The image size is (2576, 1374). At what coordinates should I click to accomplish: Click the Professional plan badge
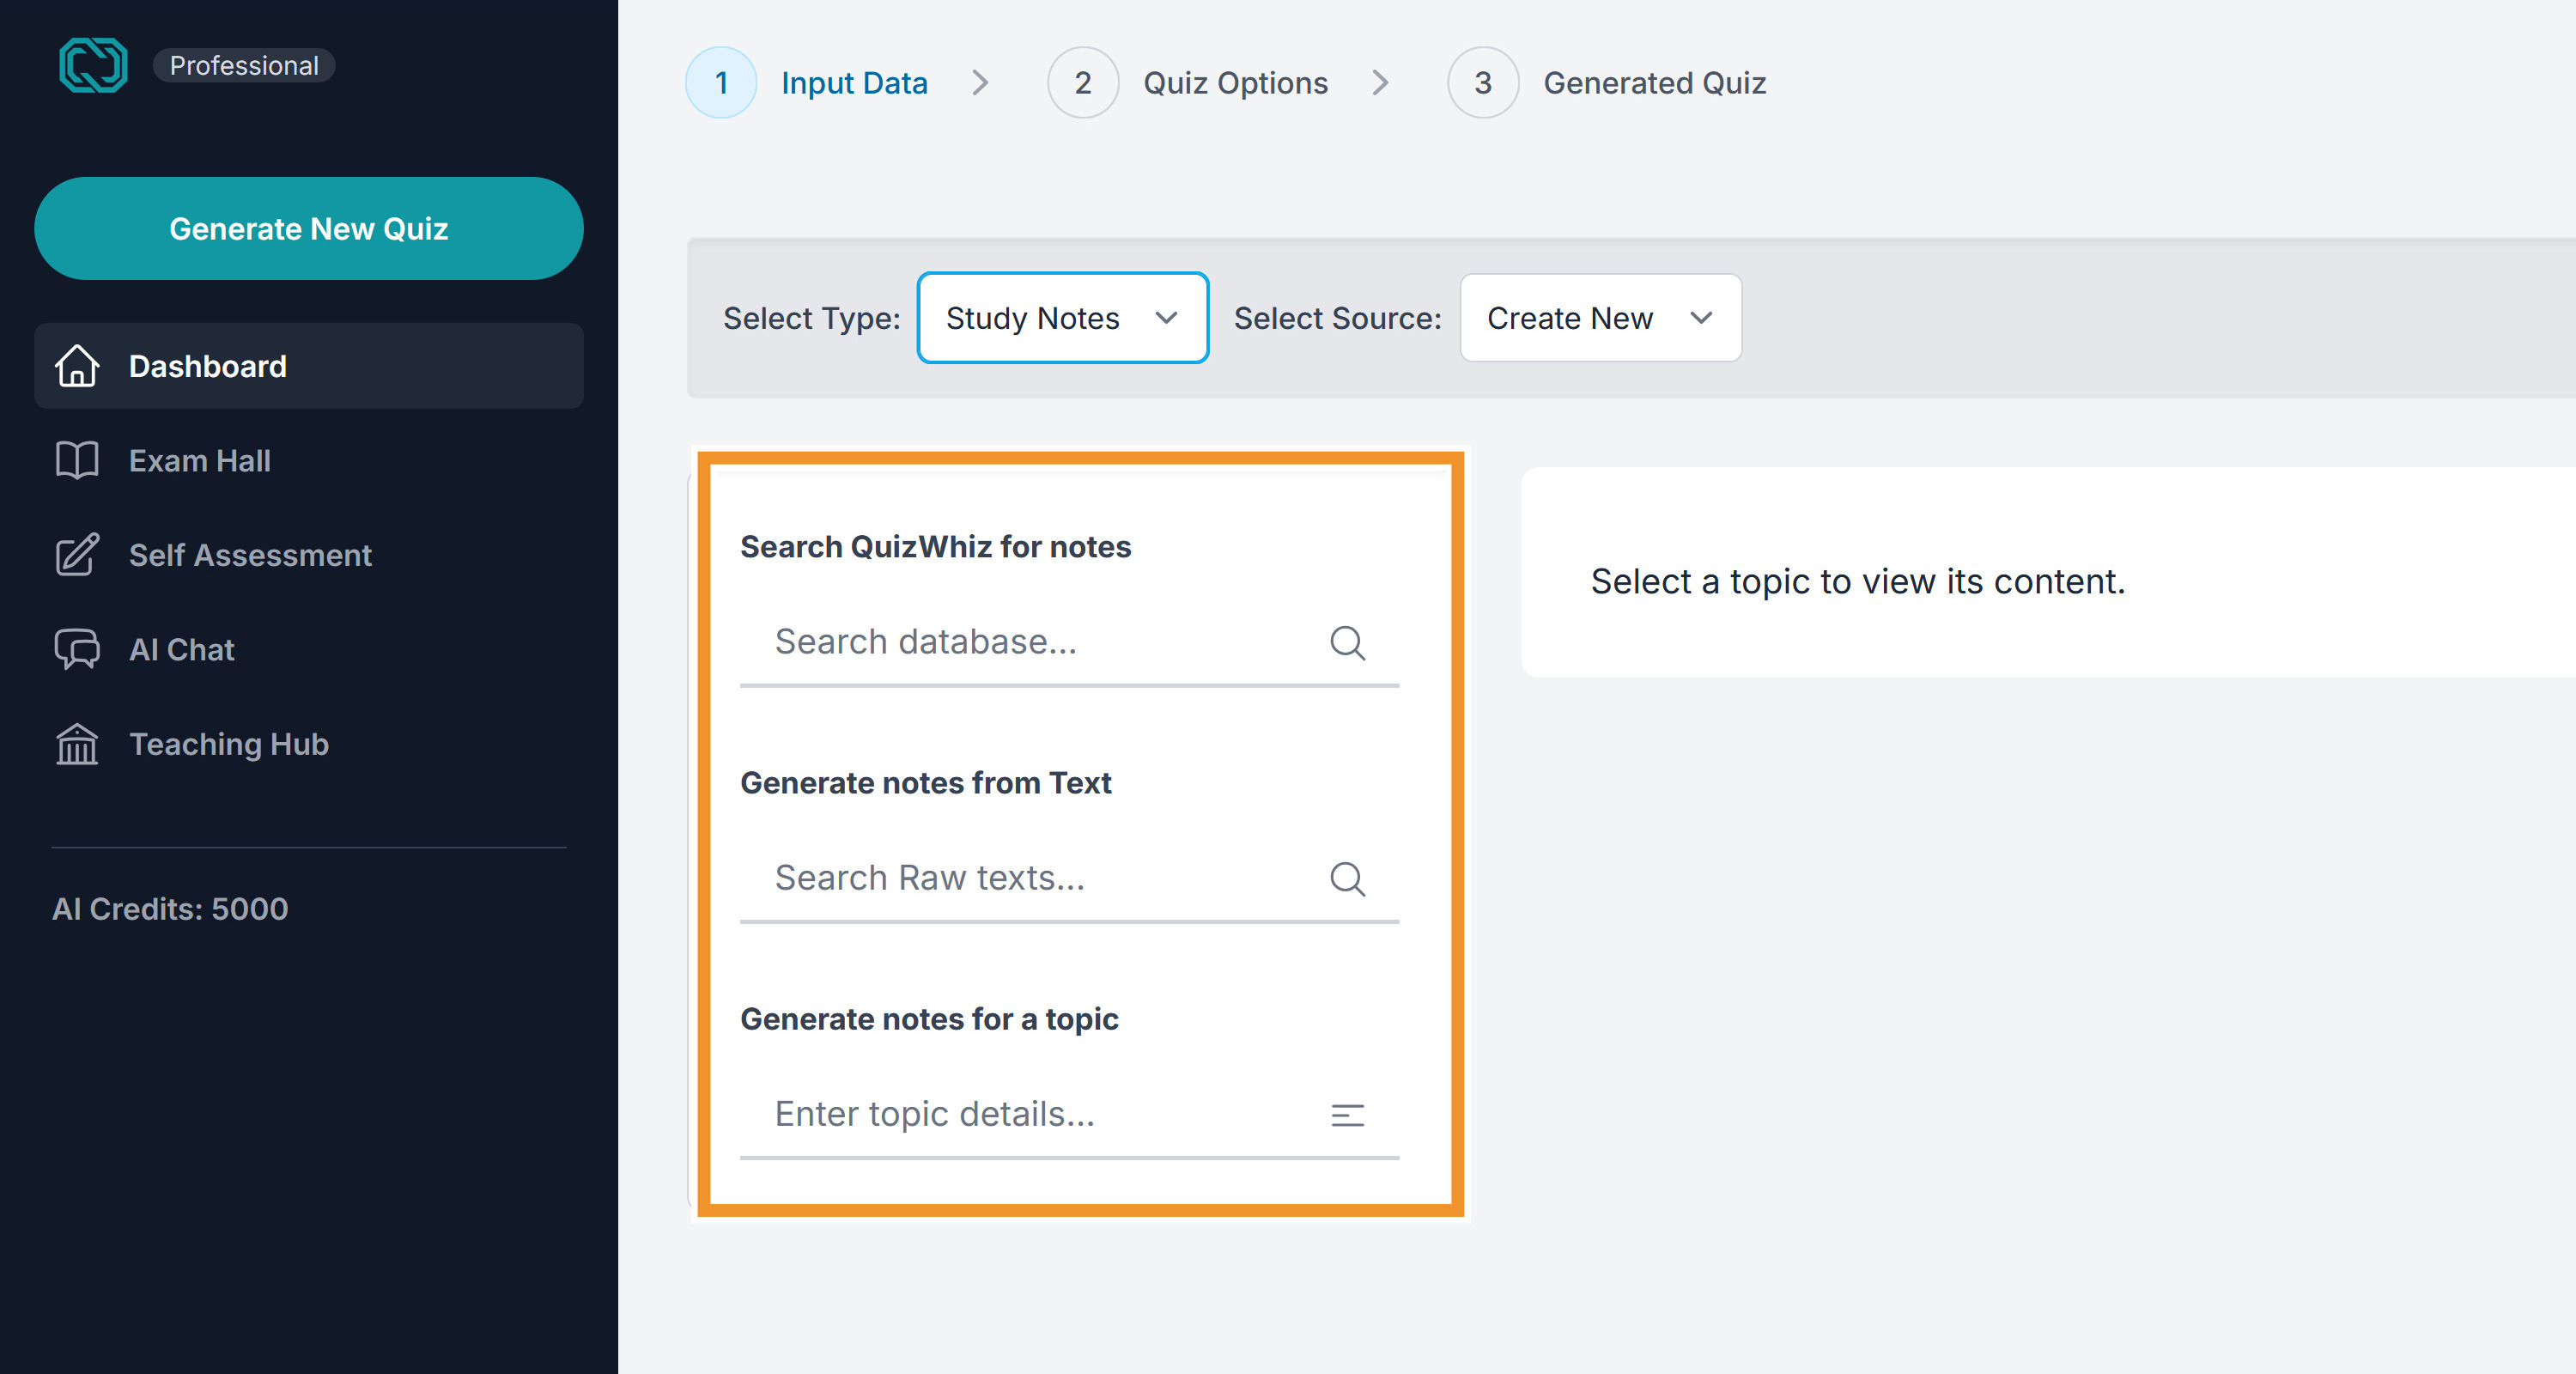point(244,66)
